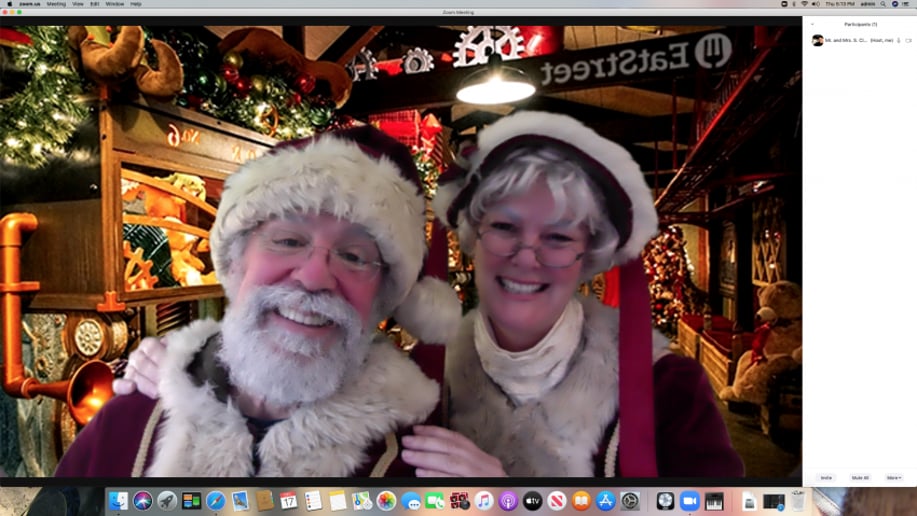Open Photo Booth from the Dock

pyautogui.click(x=459, y=501)
